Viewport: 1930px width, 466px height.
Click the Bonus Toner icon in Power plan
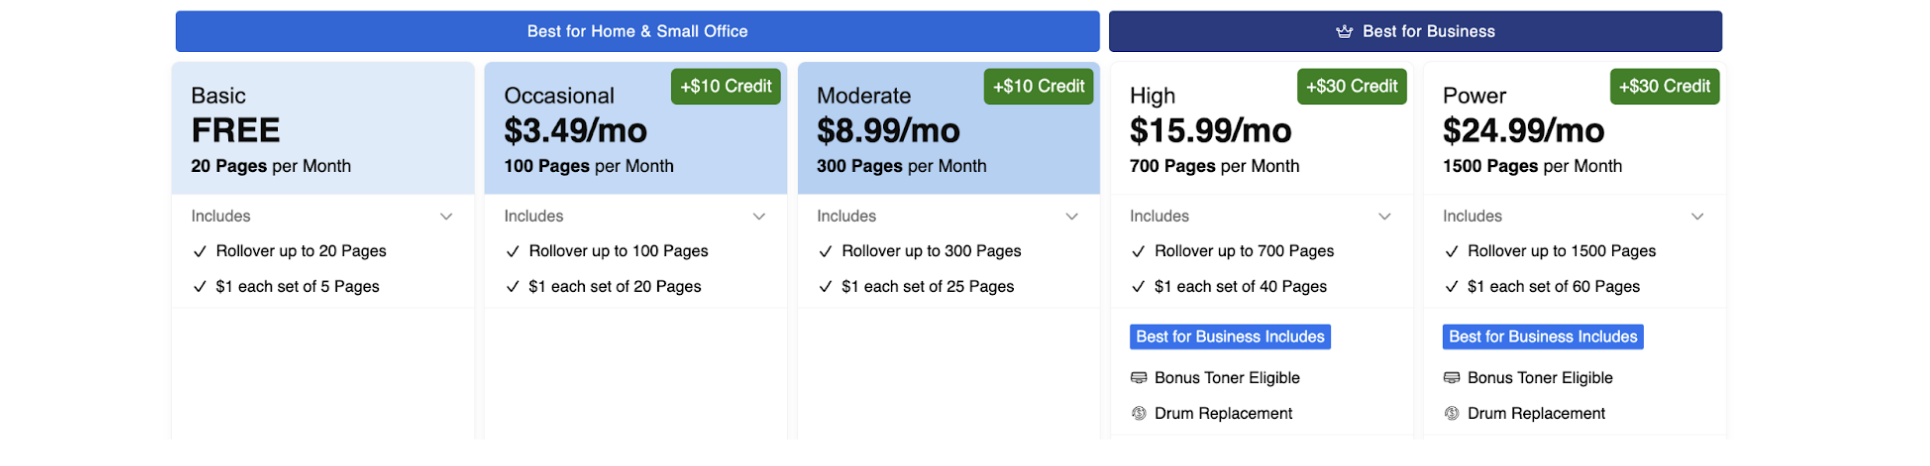(1451, 378)
